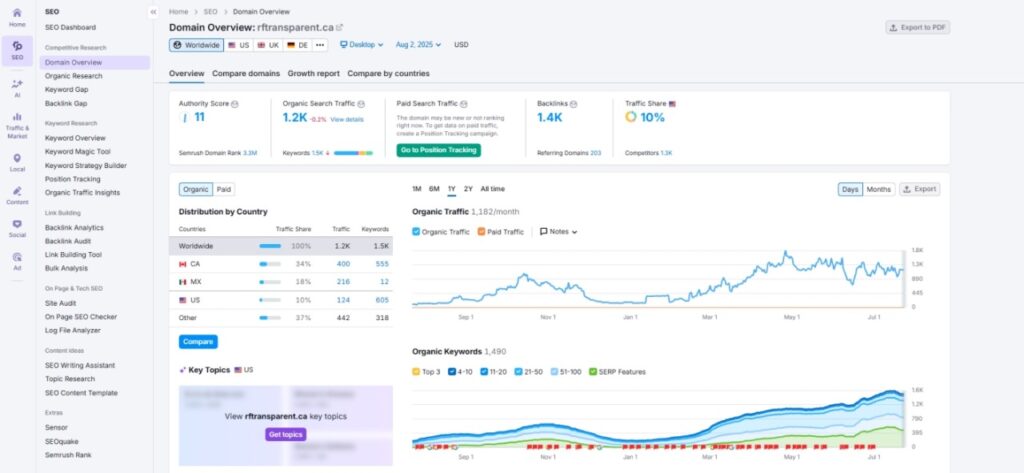
Task: Toggle the Paid Traffic checkbox
Action: click(x=481, y=231)
